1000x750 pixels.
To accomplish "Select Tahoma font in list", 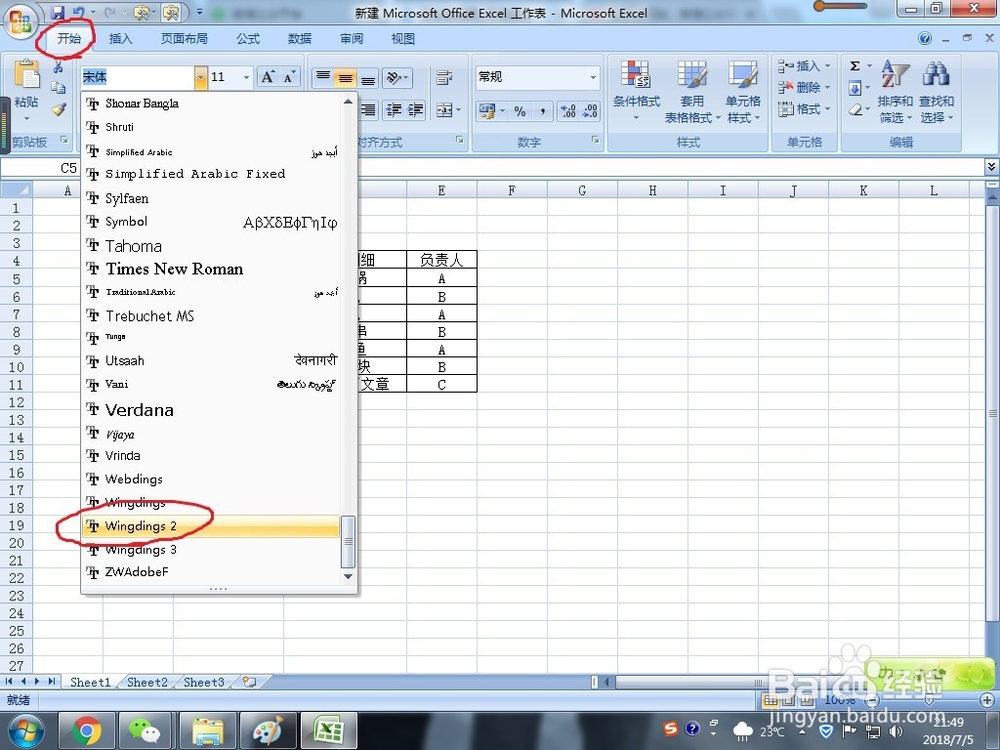I will [x=211, y=246].
